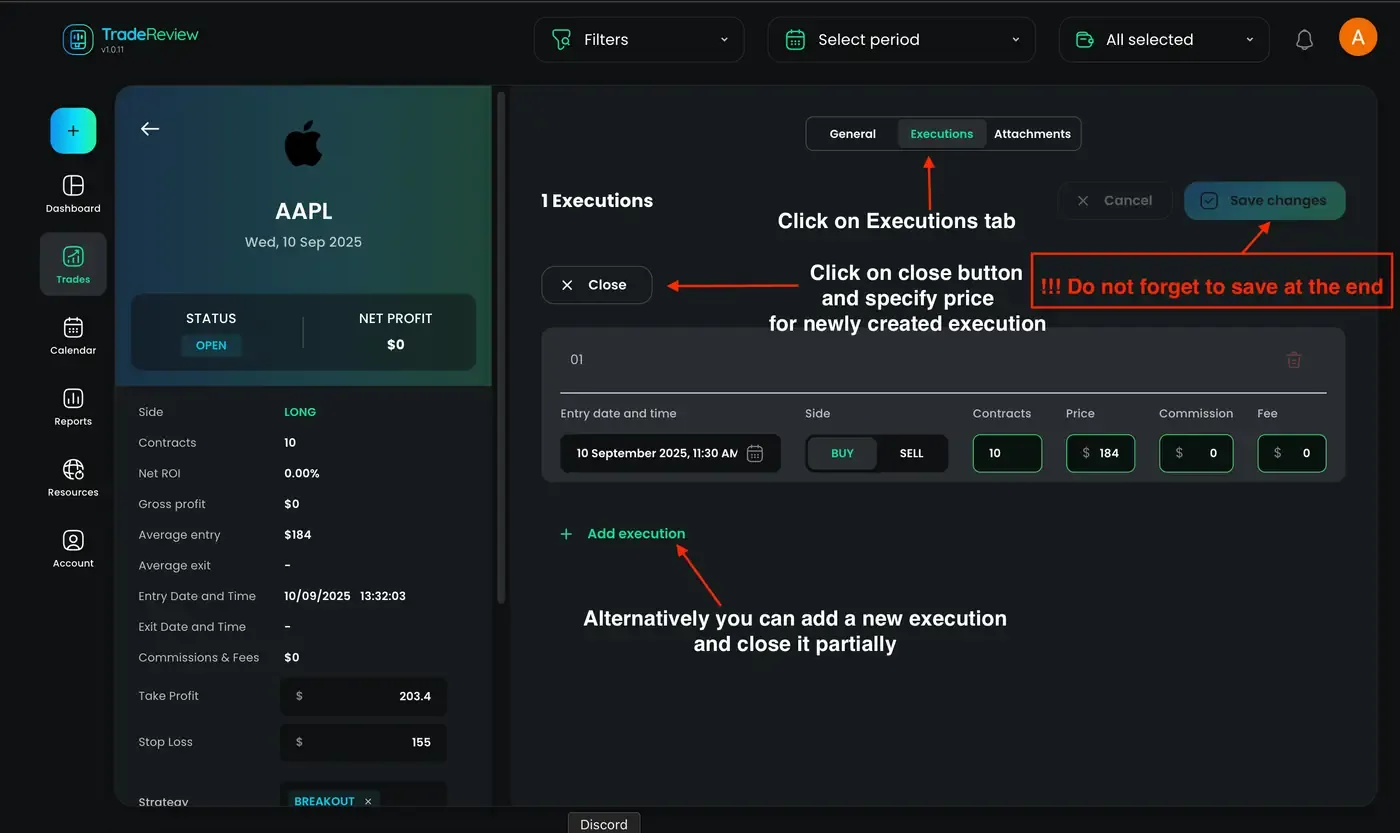The image size is (1400, 833).
Task: Click the plus add-trade button in sidebar
Action: [x=73, y=131]
